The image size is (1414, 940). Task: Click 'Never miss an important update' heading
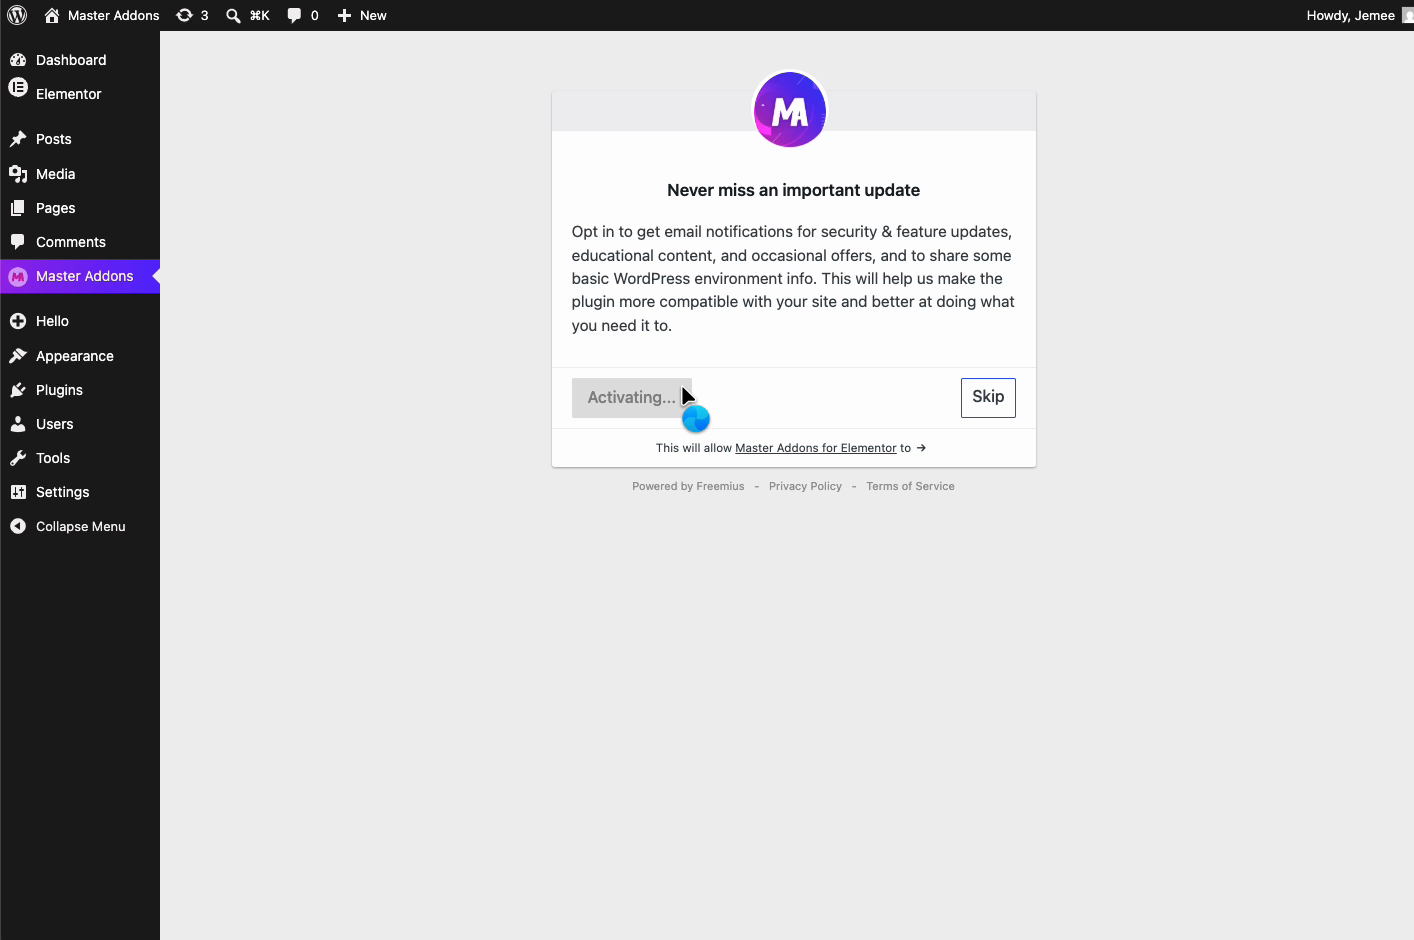point(794,190)
